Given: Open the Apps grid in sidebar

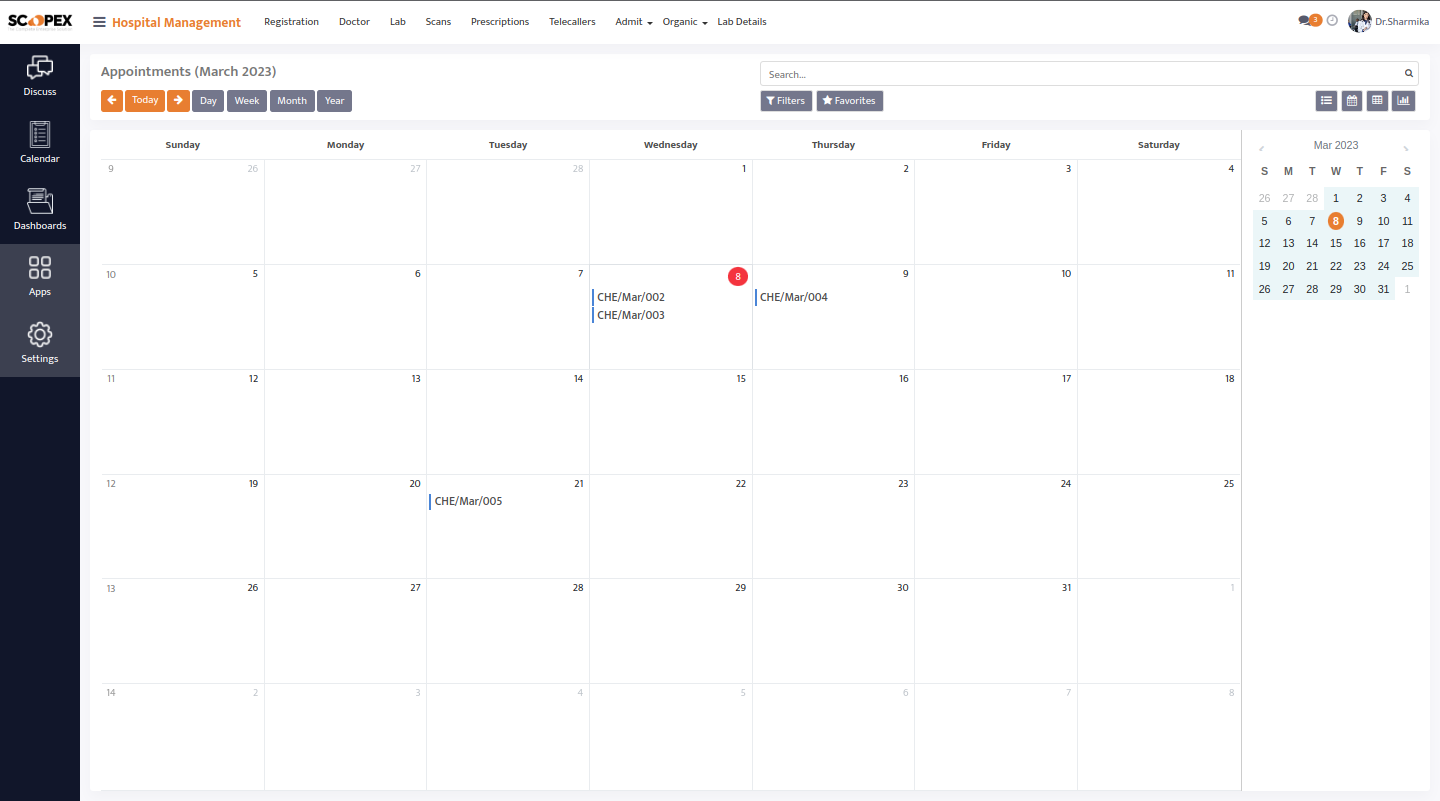Looking at the screenshot, I should click(x=40, y=277).
